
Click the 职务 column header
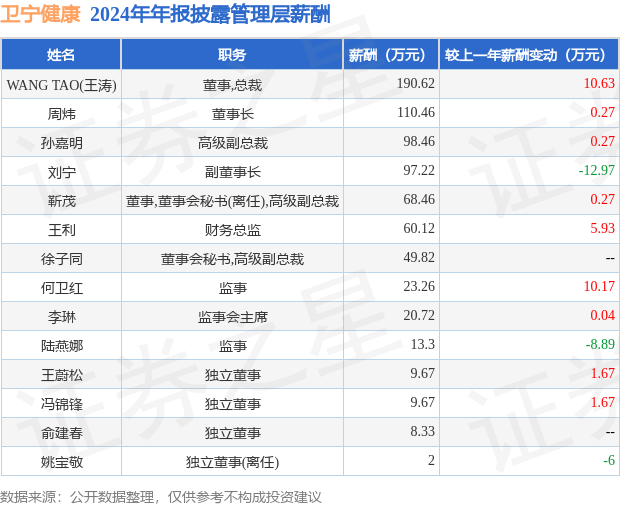click(x=232, y=55)
